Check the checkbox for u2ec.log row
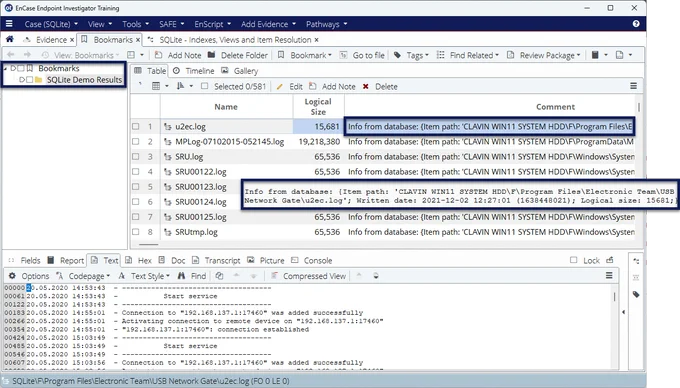 point(136,127)
